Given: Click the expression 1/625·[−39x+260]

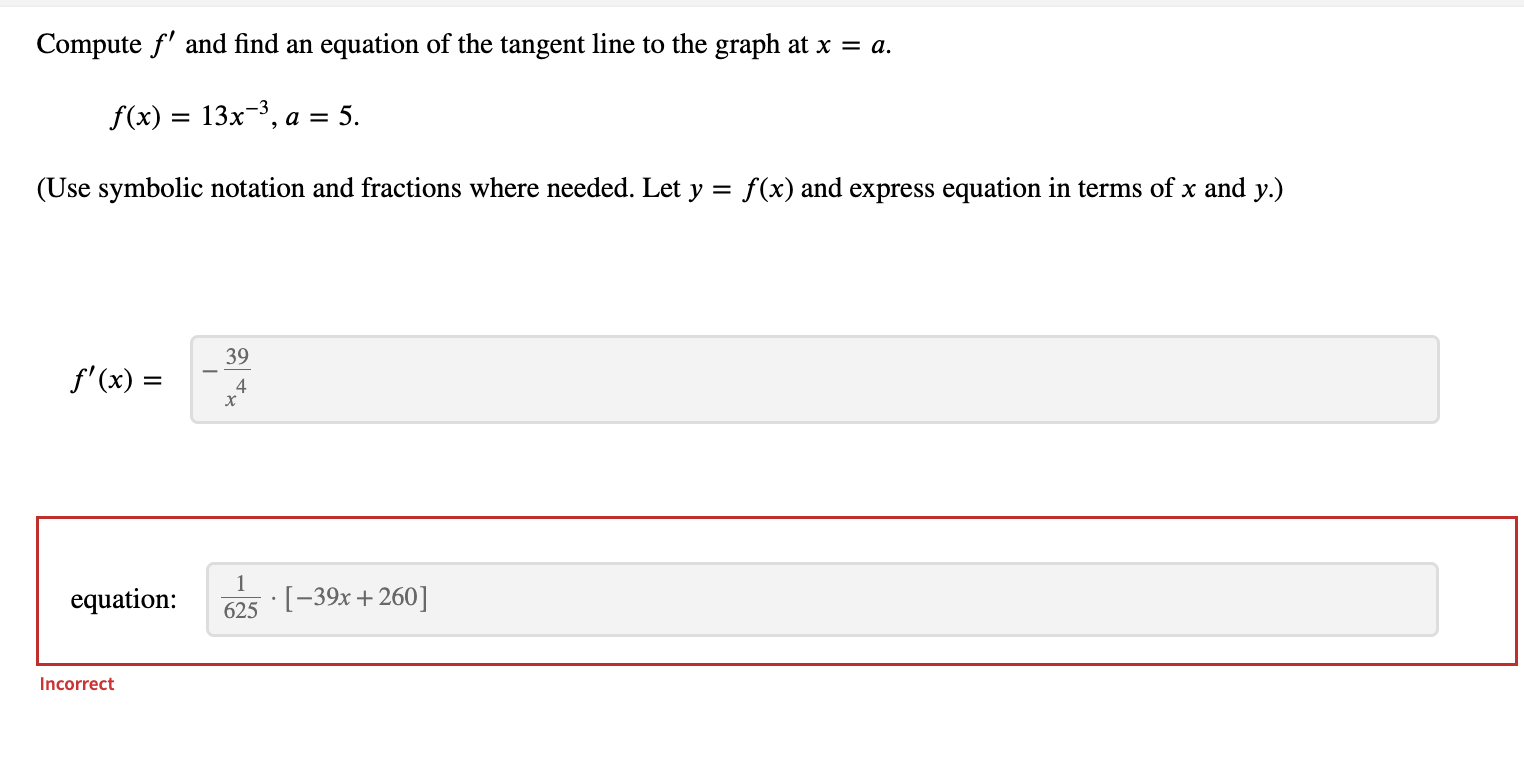Looking at the screenshot, I should 322,597.
